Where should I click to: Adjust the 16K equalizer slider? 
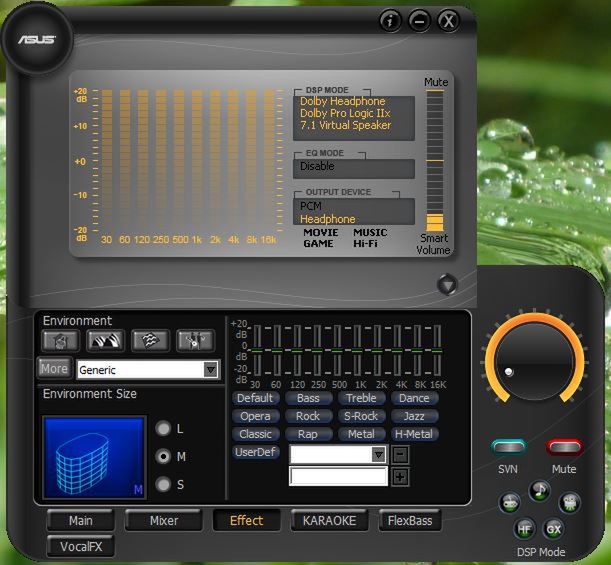(x=437, y=351)
